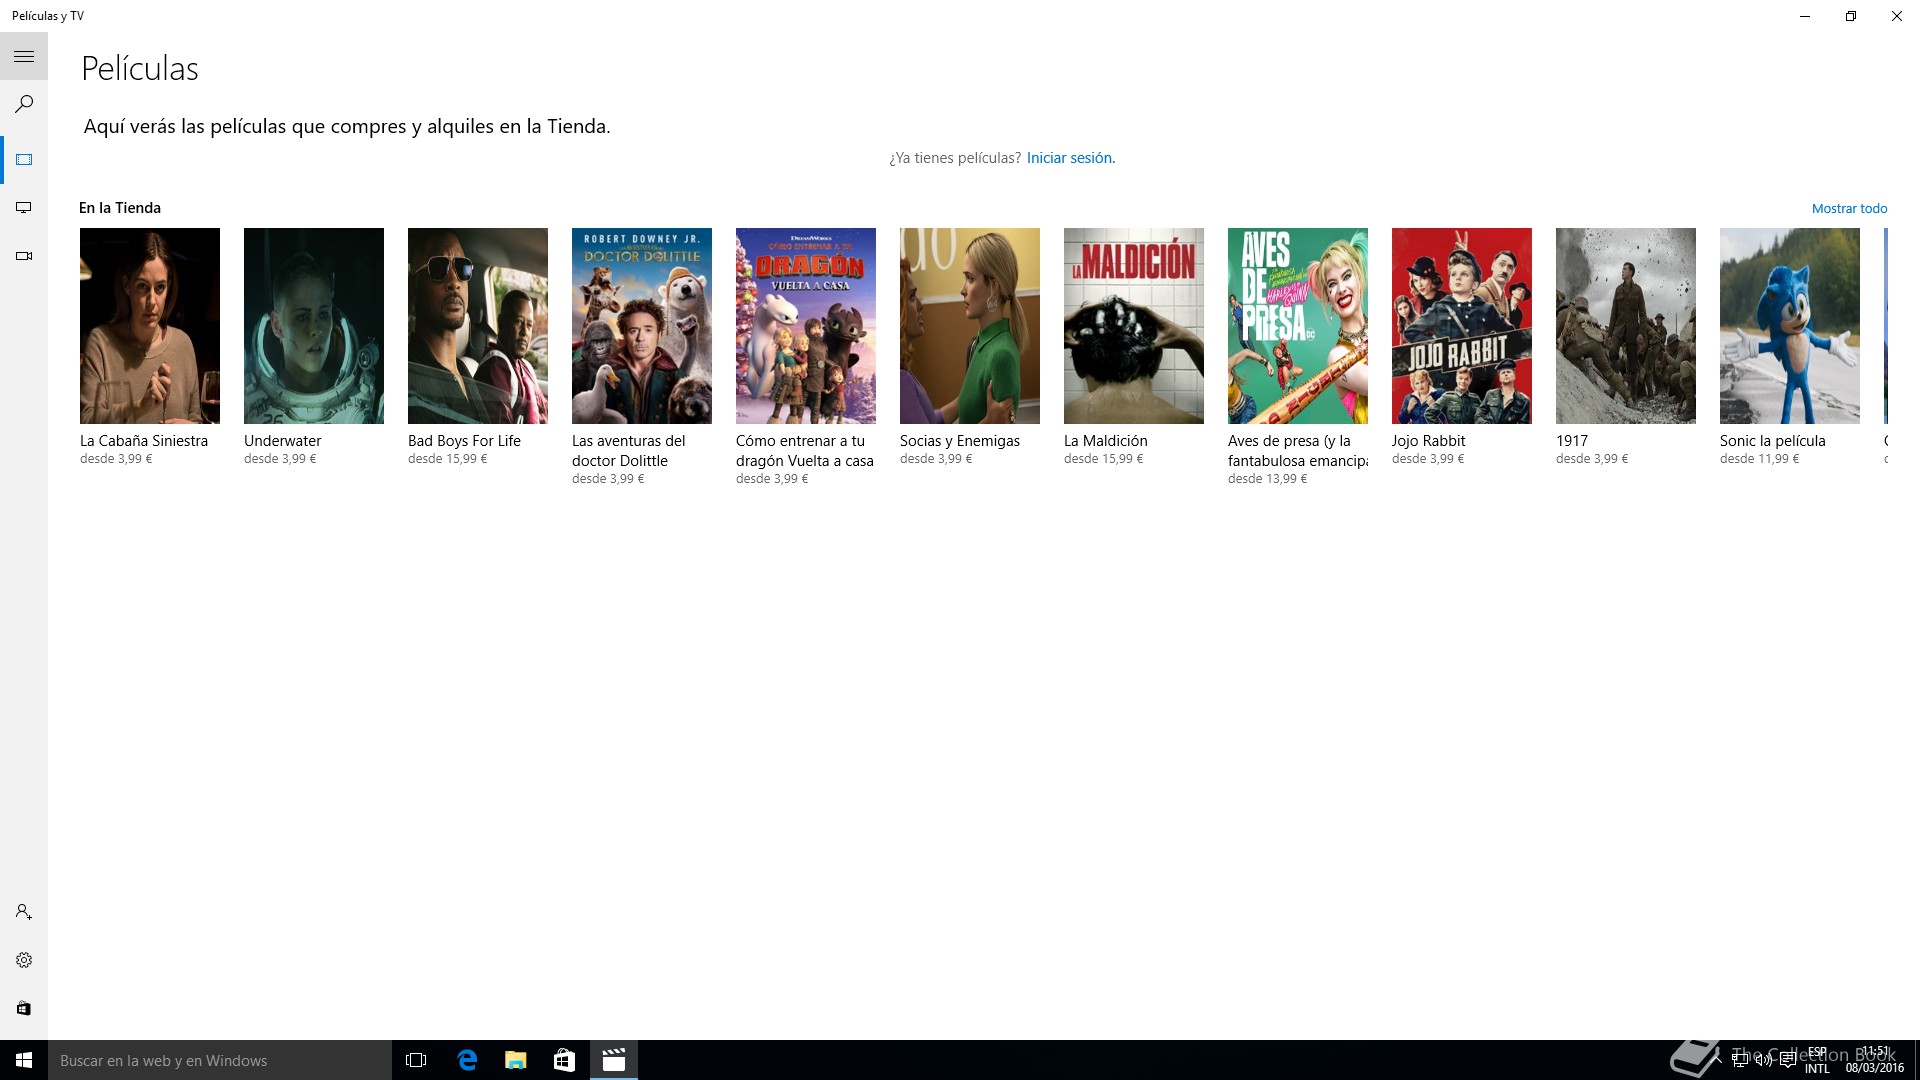
Task: Open Bad Boys For Life poster
Action: 478,326
